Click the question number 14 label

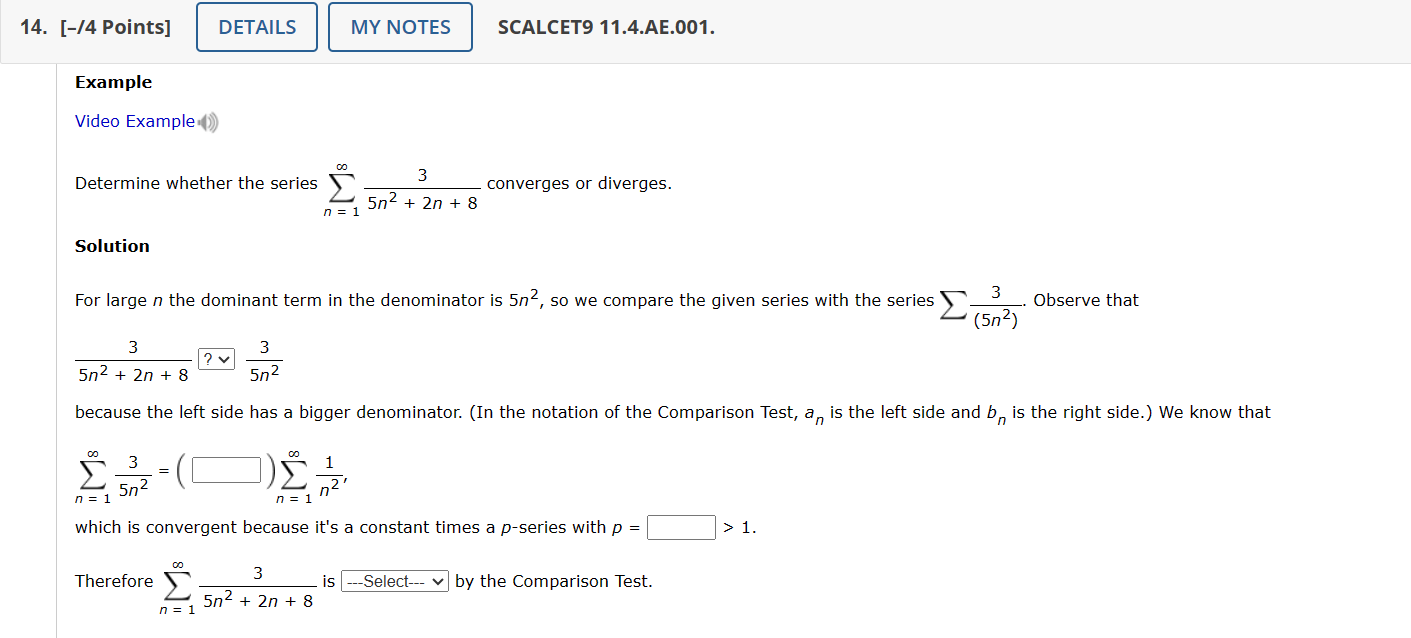[33, 27]
